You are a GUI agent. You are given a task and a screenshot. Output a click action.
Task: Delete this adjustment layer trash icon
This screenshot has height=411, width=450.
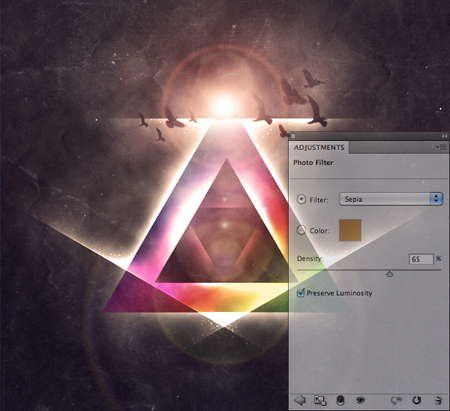click(438, 400)
